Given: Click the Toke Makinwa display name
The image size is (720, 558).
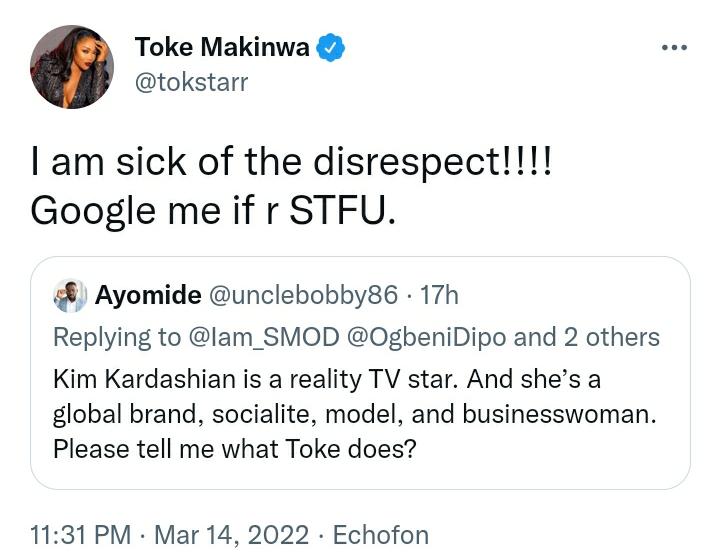Looking at the screenshot, I should (221, 47).
